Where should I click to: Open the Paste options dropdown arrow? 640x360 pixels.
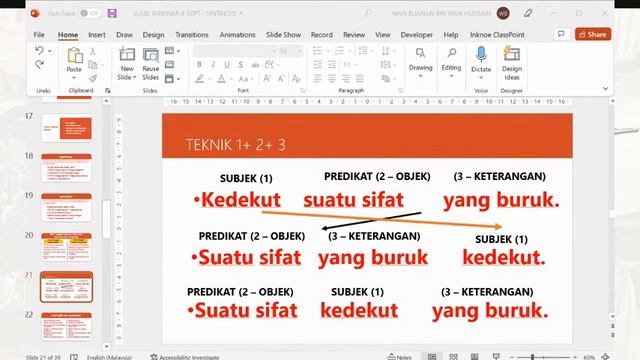[x=74, y=78]
